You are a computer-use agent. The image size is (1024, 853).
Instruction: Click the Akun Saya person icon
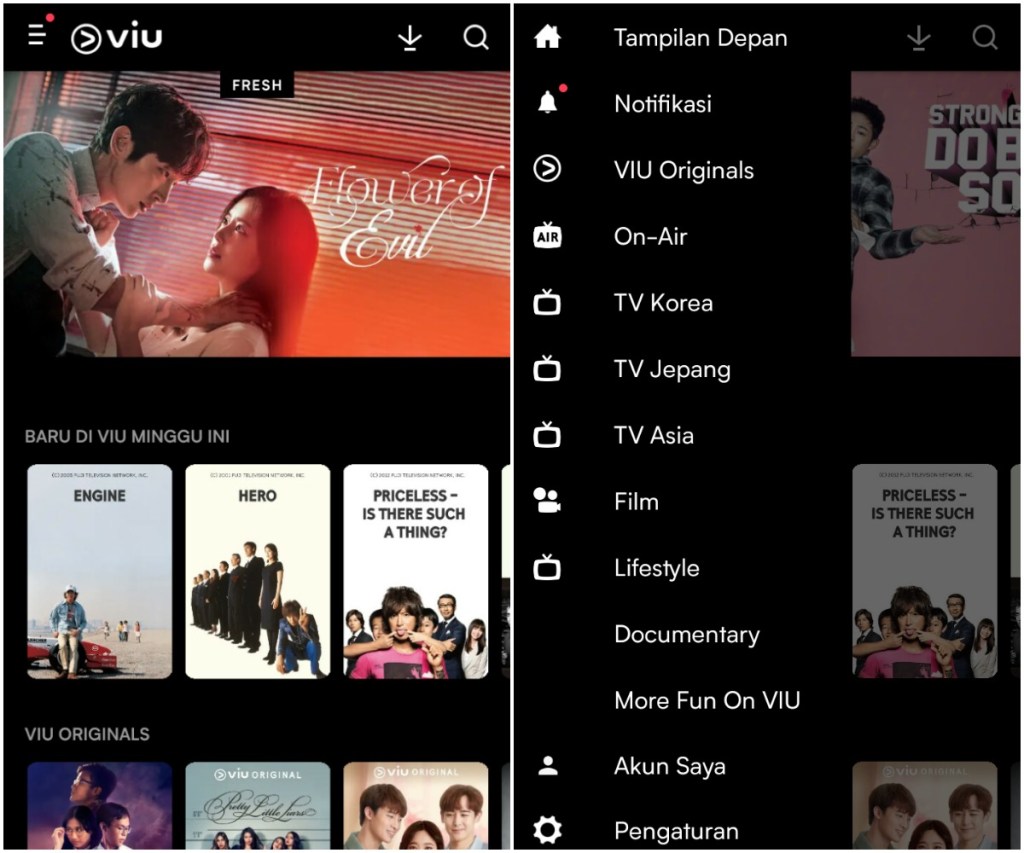click(x=547, y=766)
